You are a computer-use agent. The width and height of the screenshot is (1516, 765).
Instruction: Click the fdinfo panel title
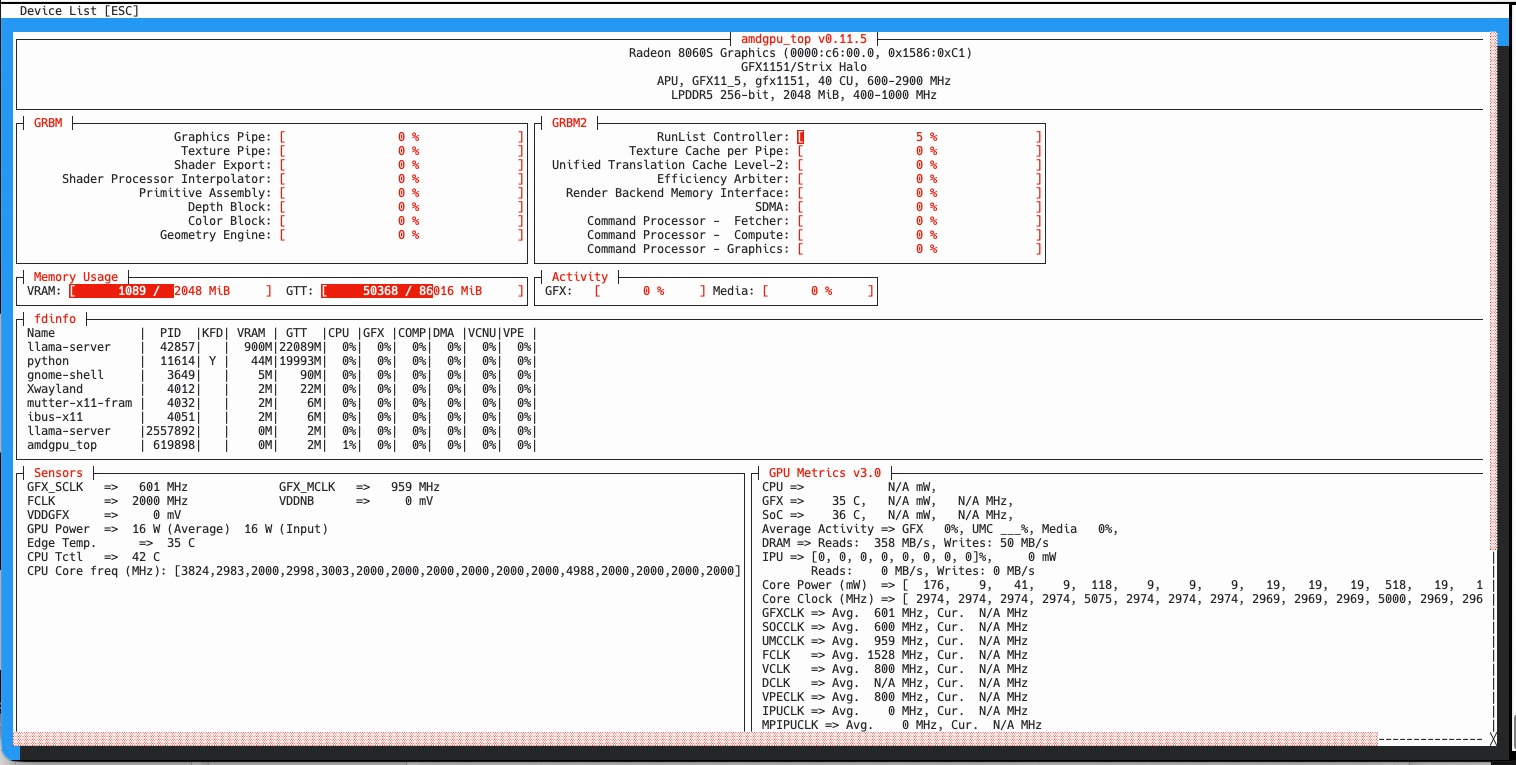[x=55, y=319]
